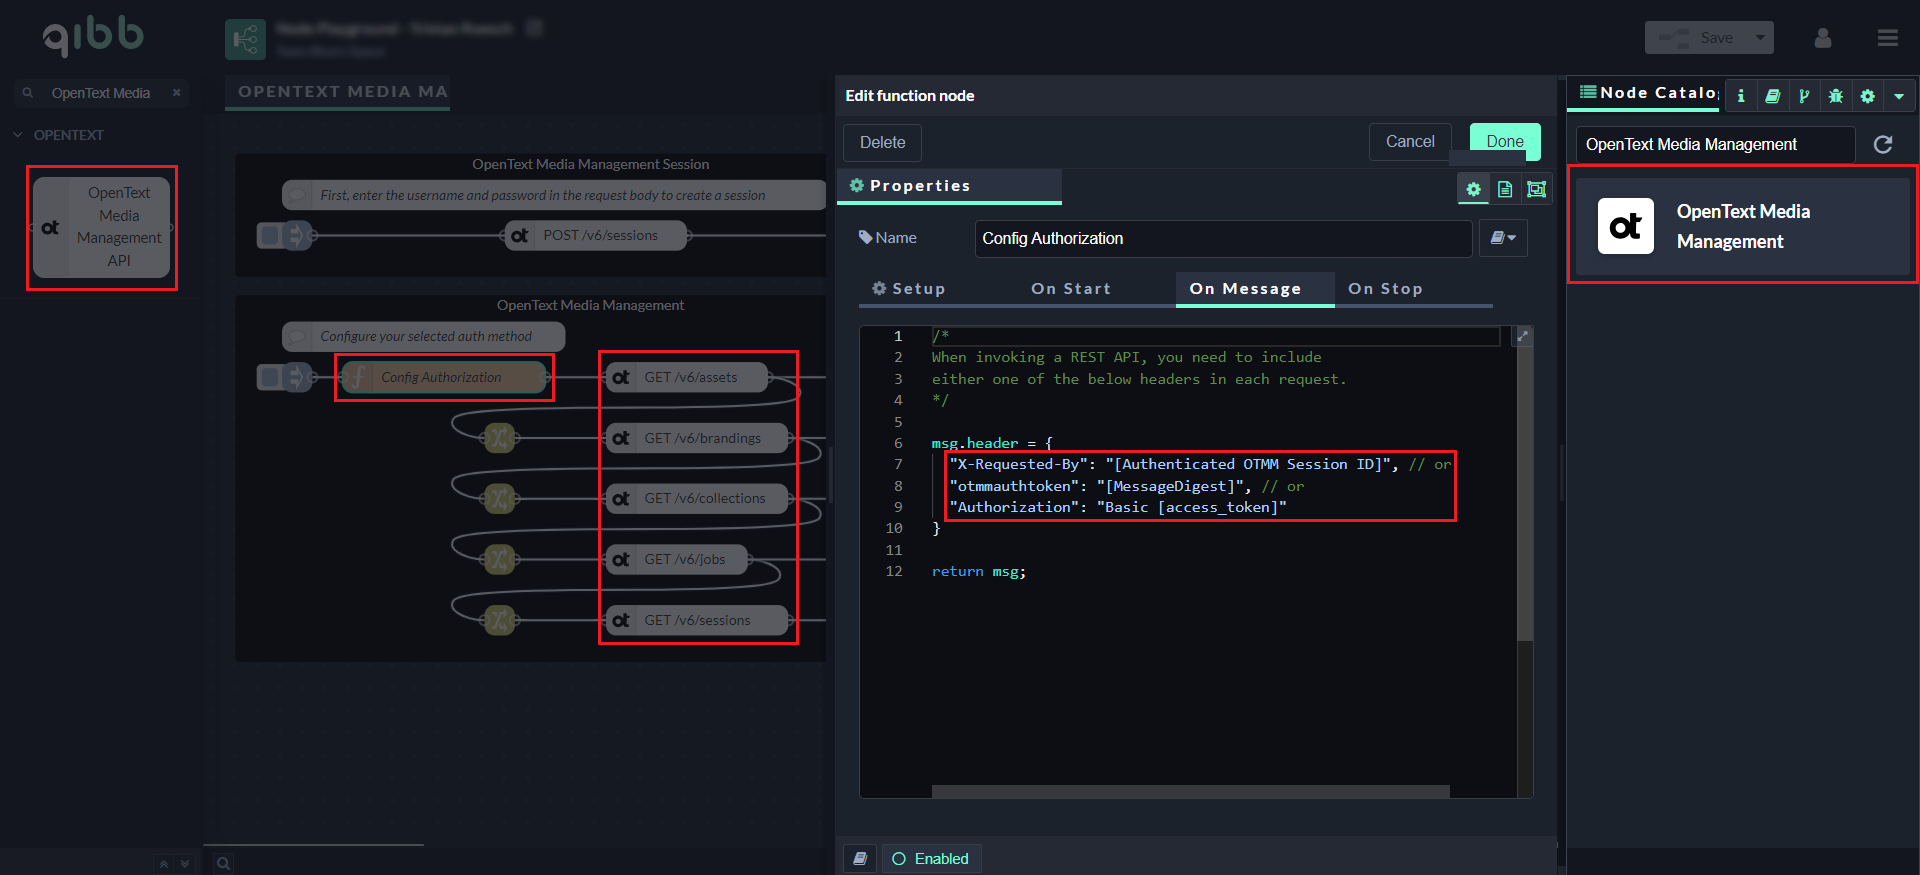Screen dimensions: 1920x875
Task: Click the user profile icon
Action: click(x=1823, y=38)
